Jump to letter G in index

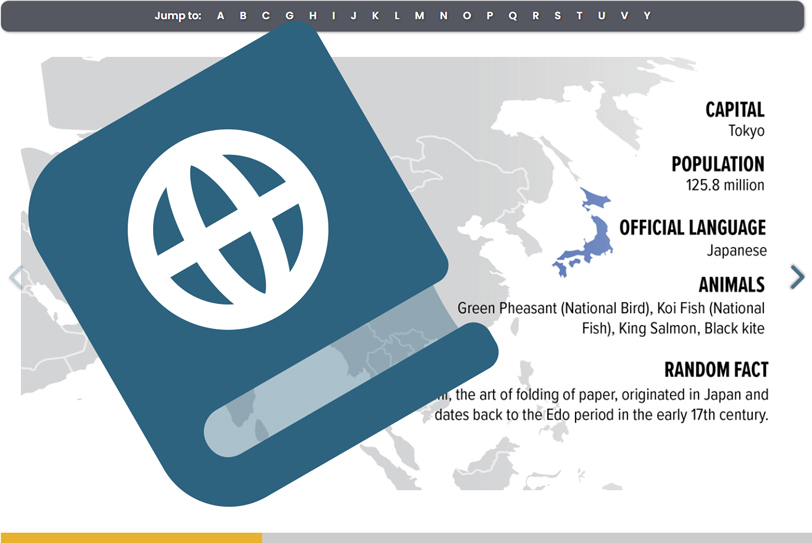289,16
